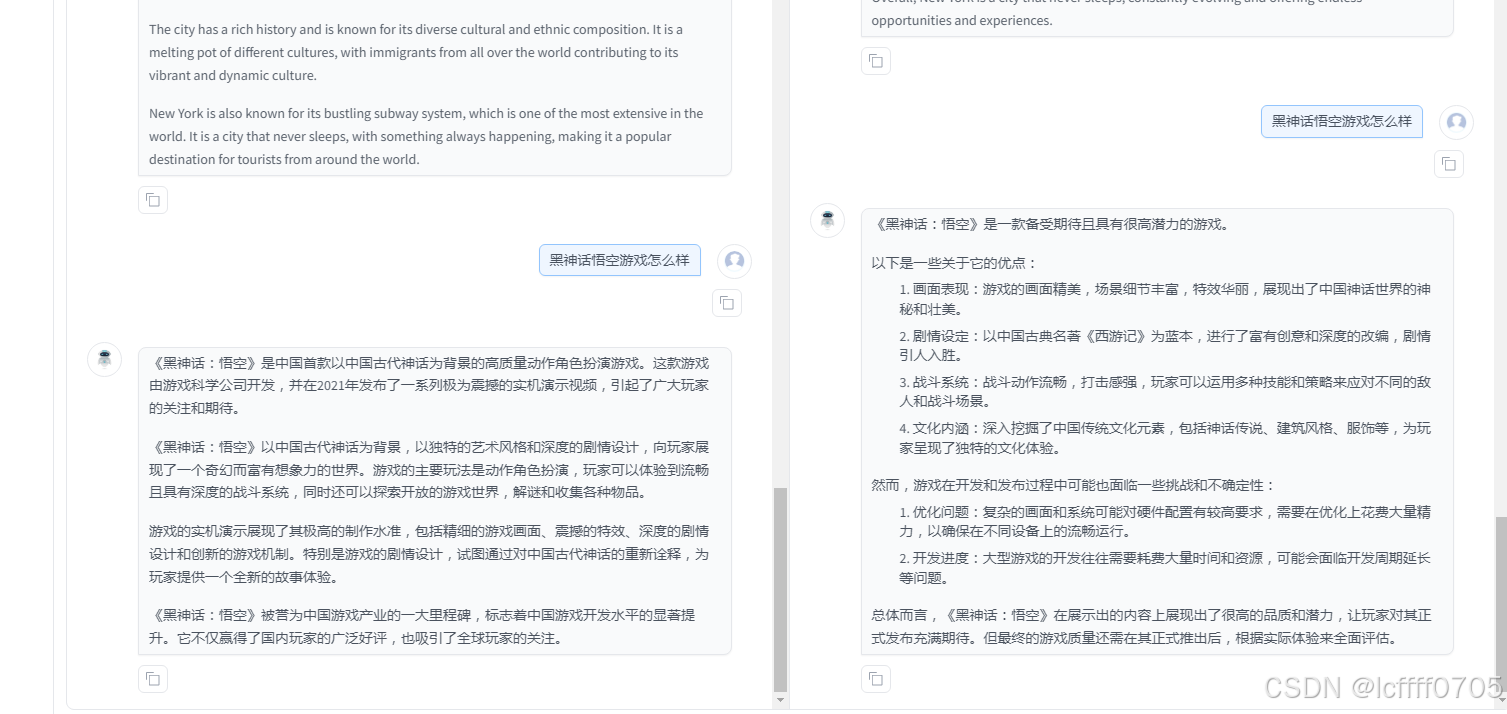The width and height of the screenshot is (1507, 714).
Task: Click list item 3 战斗系统
Action: click(x=1165, y=392)
